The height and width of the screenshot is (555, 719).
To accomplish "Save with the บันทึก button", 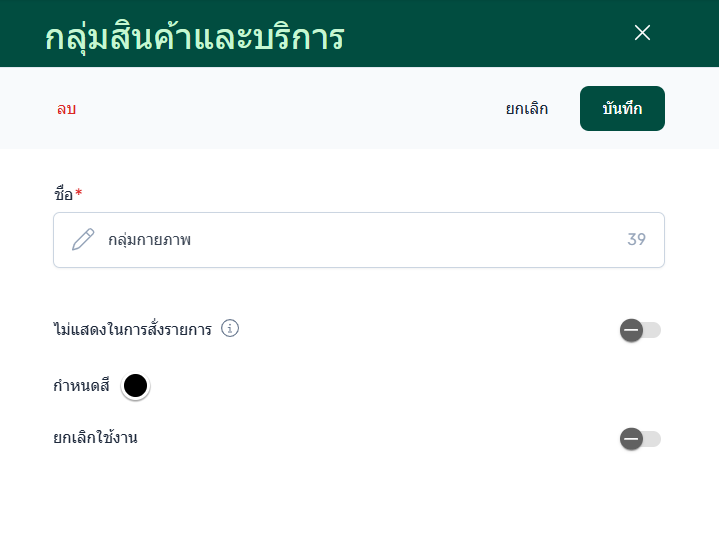I will coord(622,109).
